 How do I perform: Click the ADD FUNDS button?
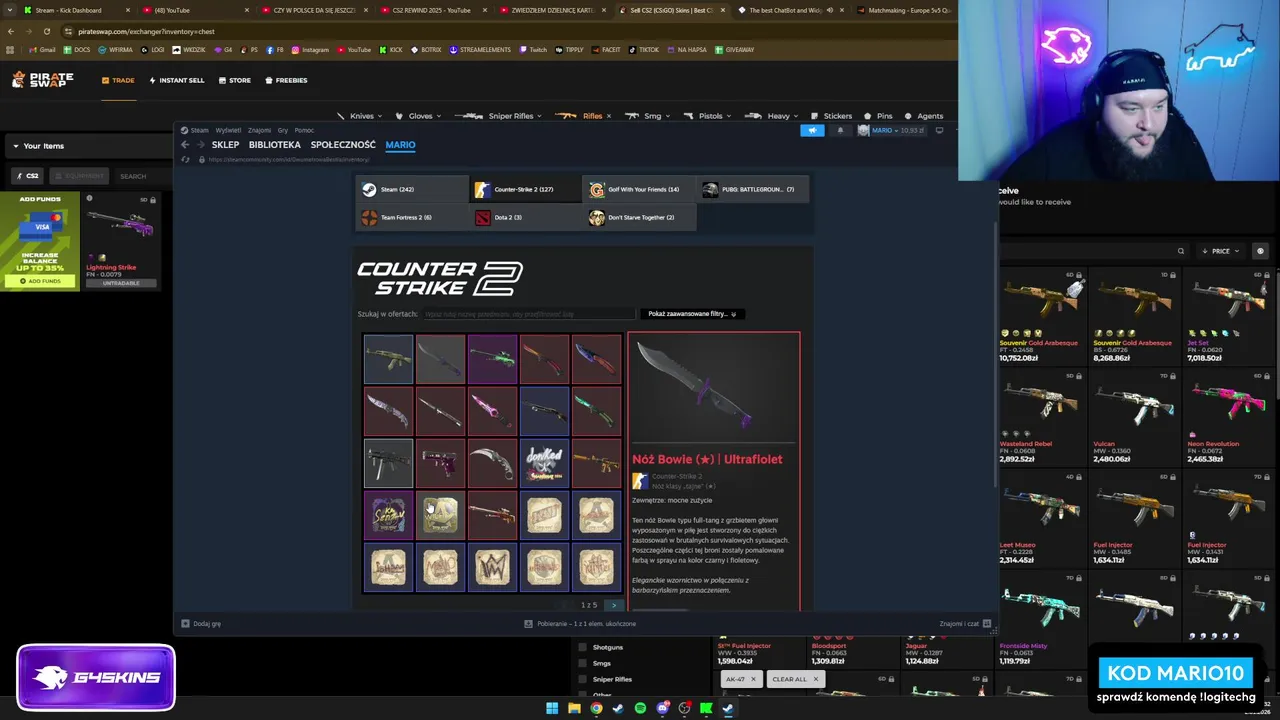(40, 281)
